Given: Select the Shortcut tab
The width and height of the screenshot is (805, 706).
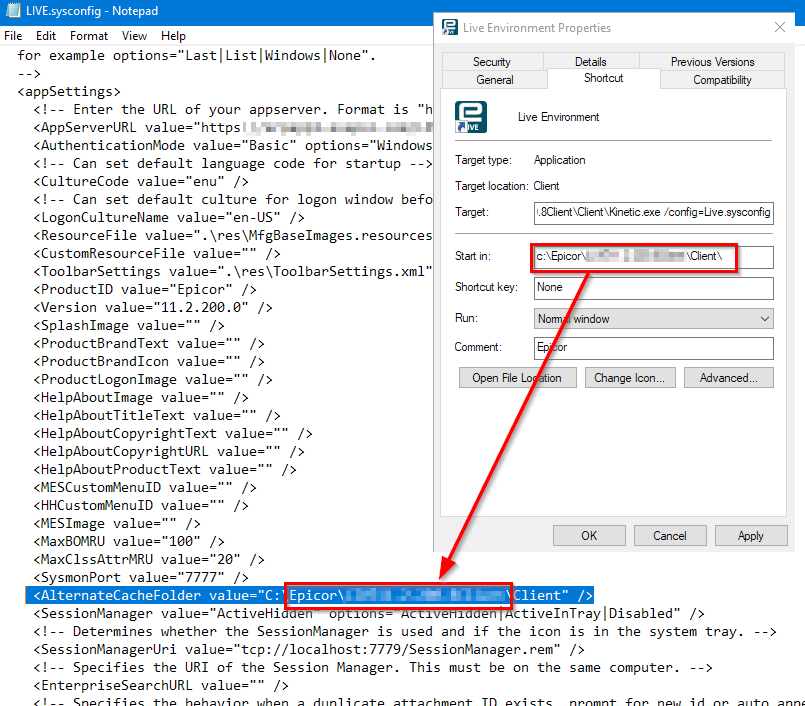Looking at the screenshot, I should (x=603, y=78).
